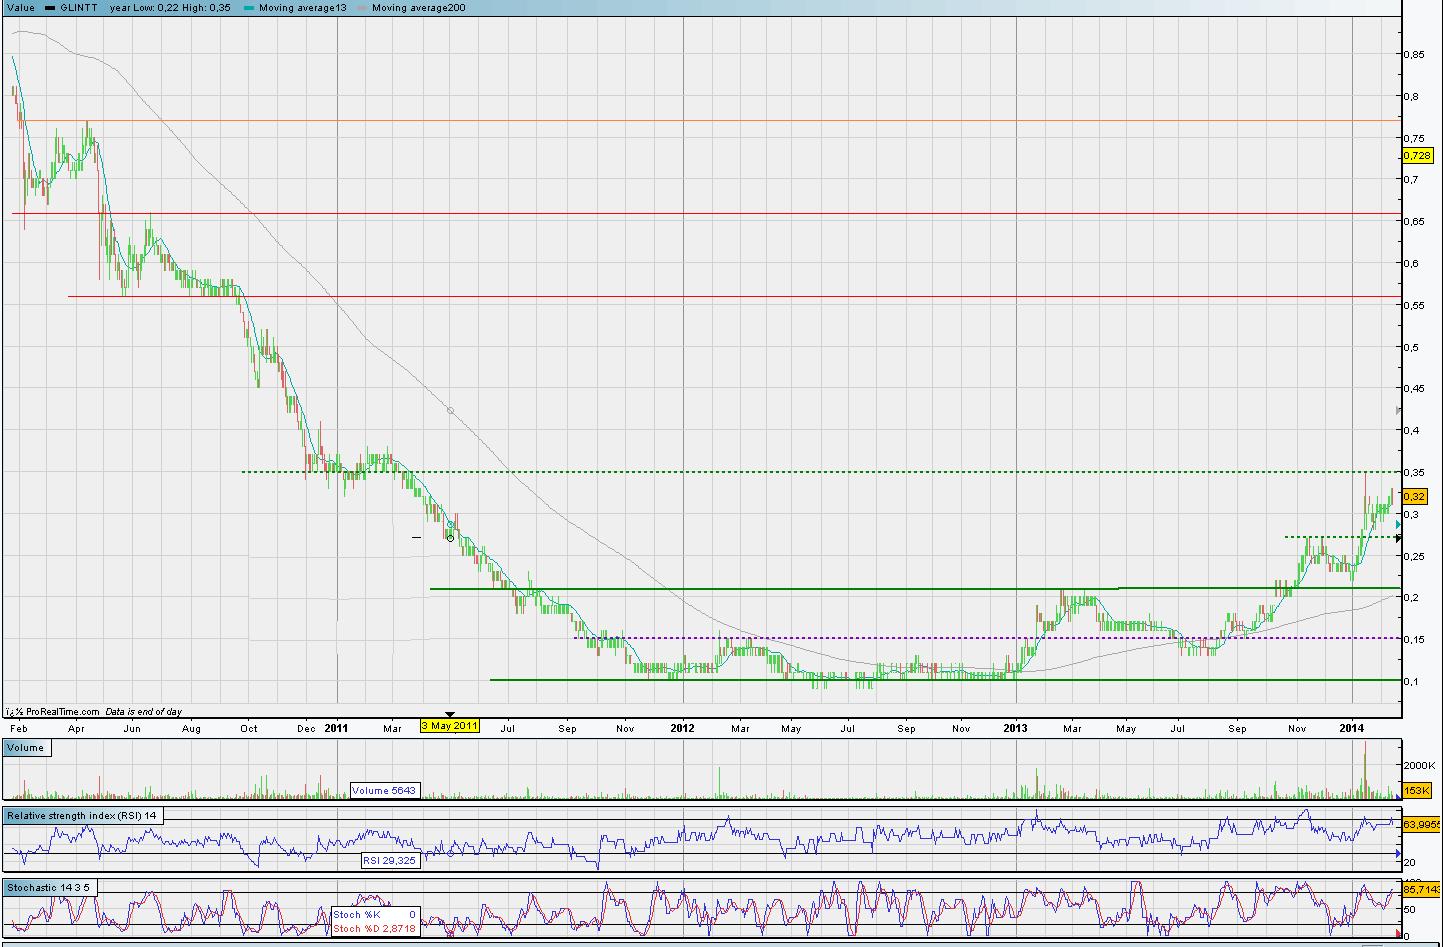Click the black triangle above 3 May 2011
Image resolution: width=1443 pixels, height=947 pixels.
[450, 714]
